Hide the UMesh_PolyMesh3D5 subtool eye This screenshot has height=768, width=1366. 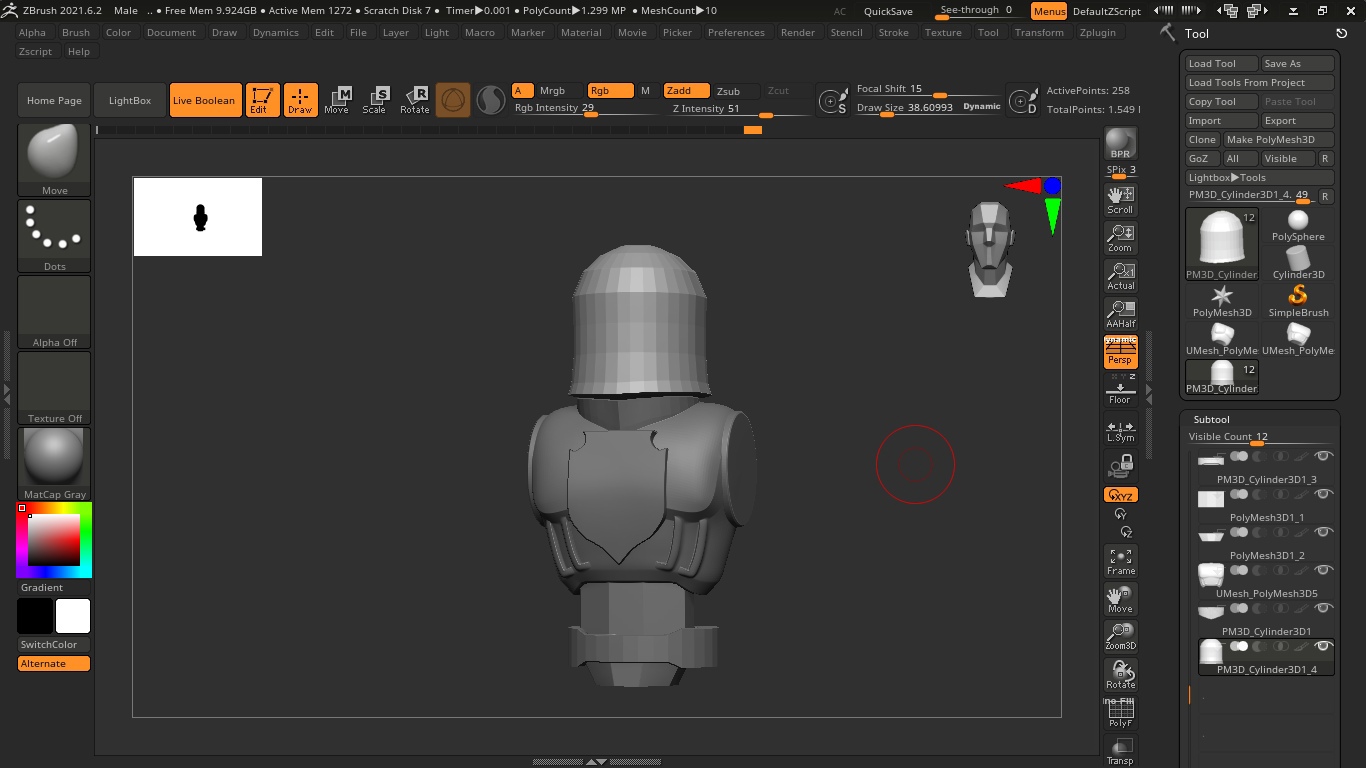pos(1324,570)
